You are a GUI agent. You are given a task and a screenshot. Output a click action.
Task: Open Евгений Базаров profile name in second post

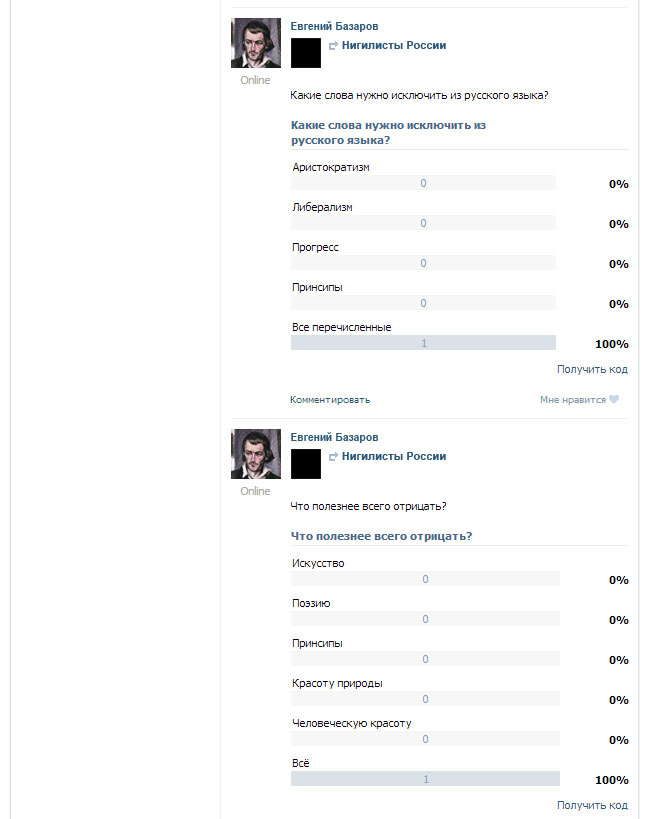click(x=334, y=437)
